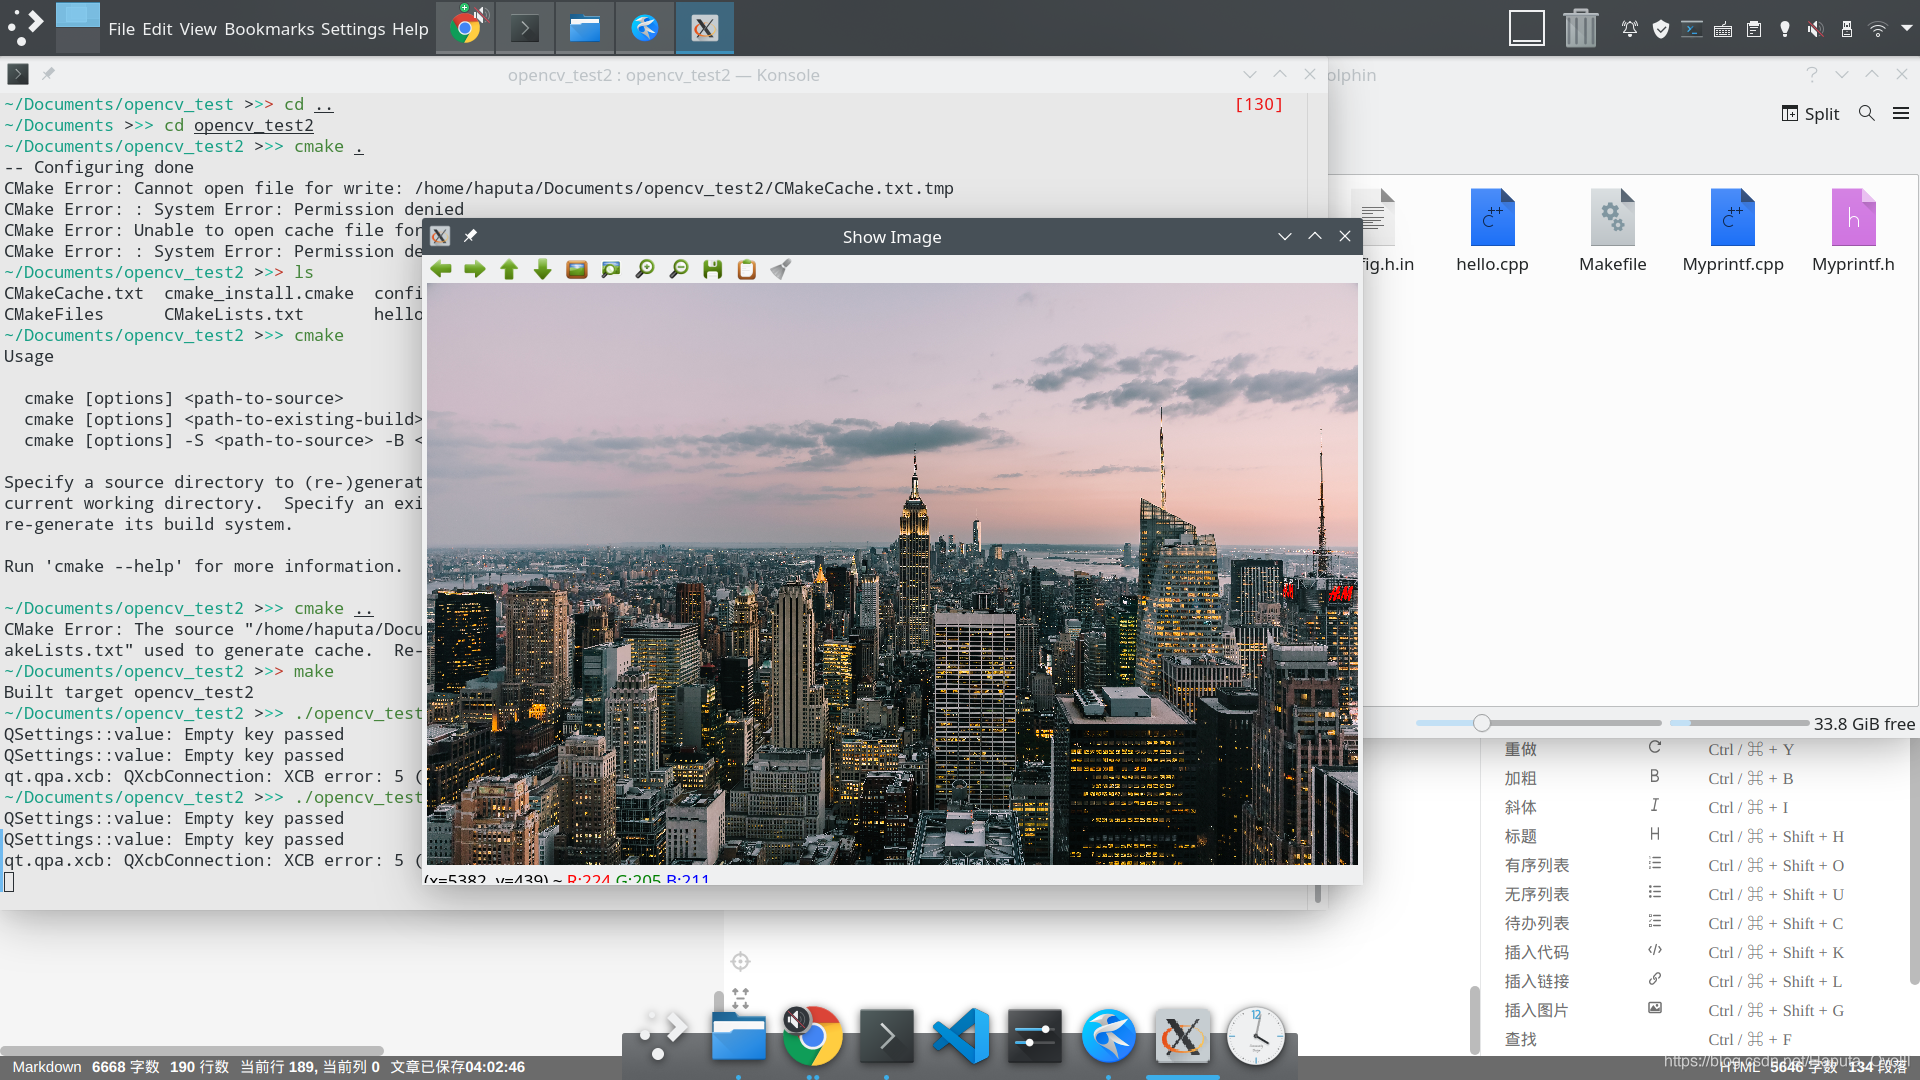Image resolution: width=1920 pixels, height=1080 pixels.
Task: Open hello.cpp in Dolphin
Action: (x=1492, y=231)
